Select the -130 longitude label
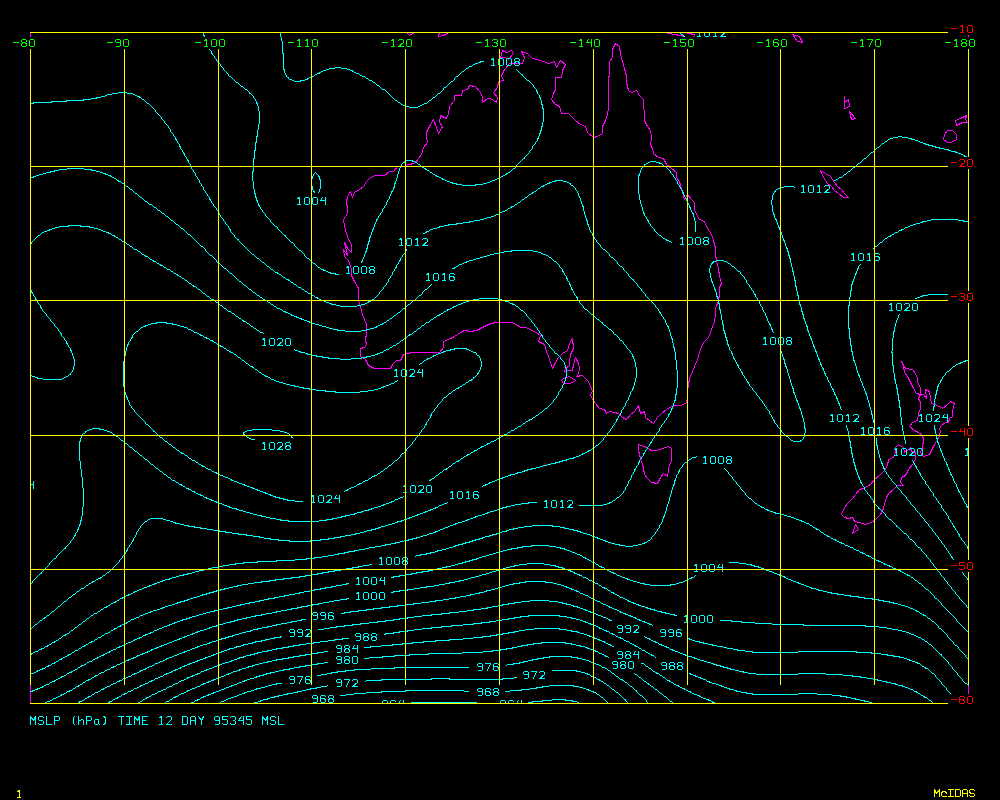1000x800 pixels. (x=491, y=43)
